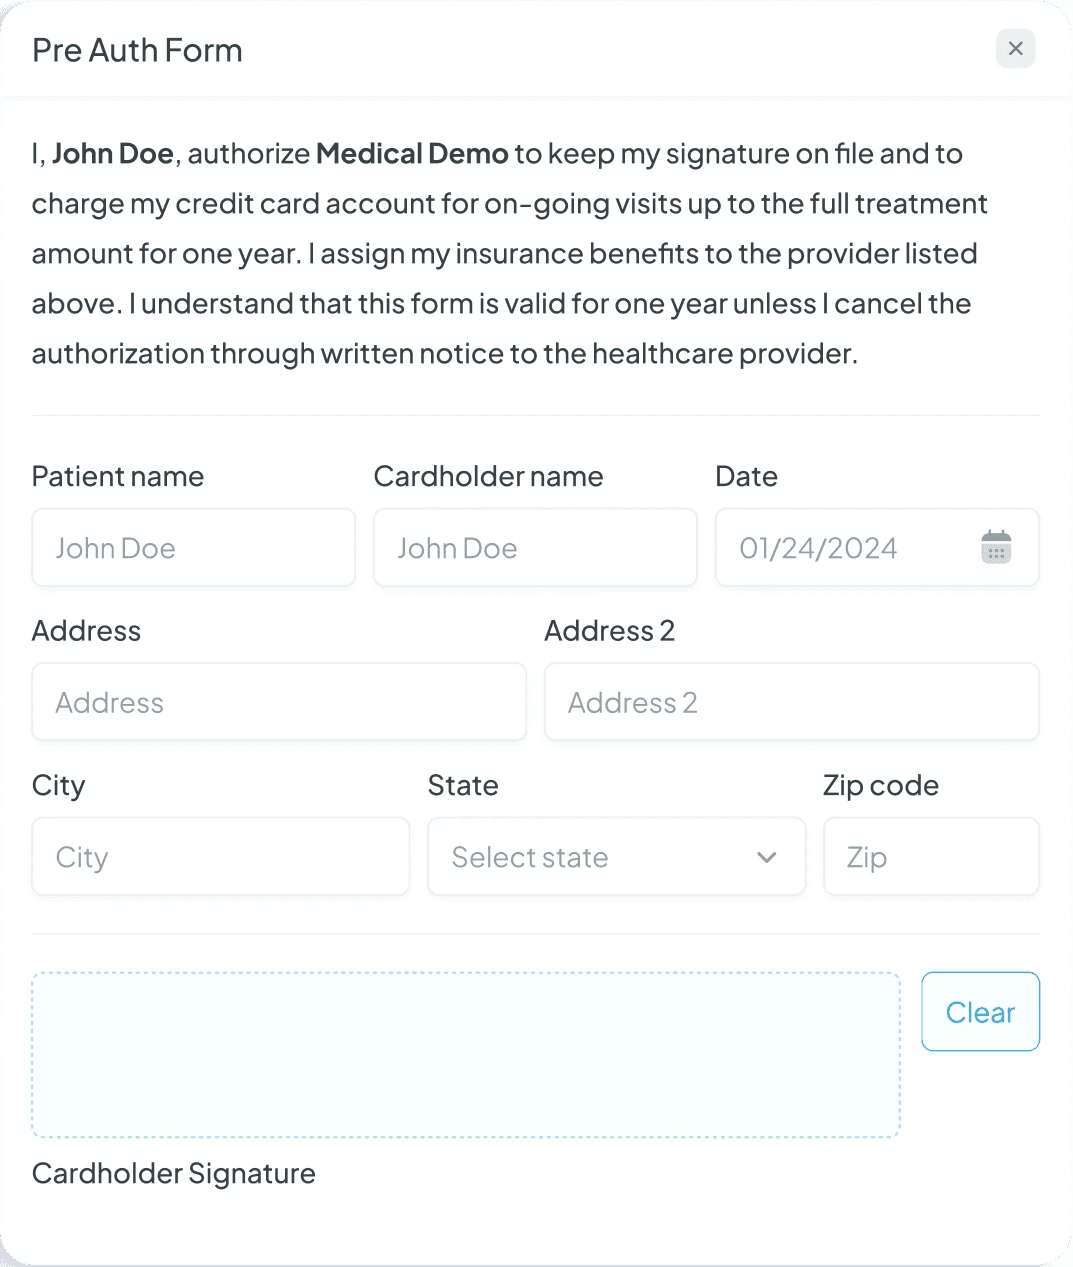Click inside the City text field
The height and width of the screenshot is (1267, 1073).
coord(220,857)
